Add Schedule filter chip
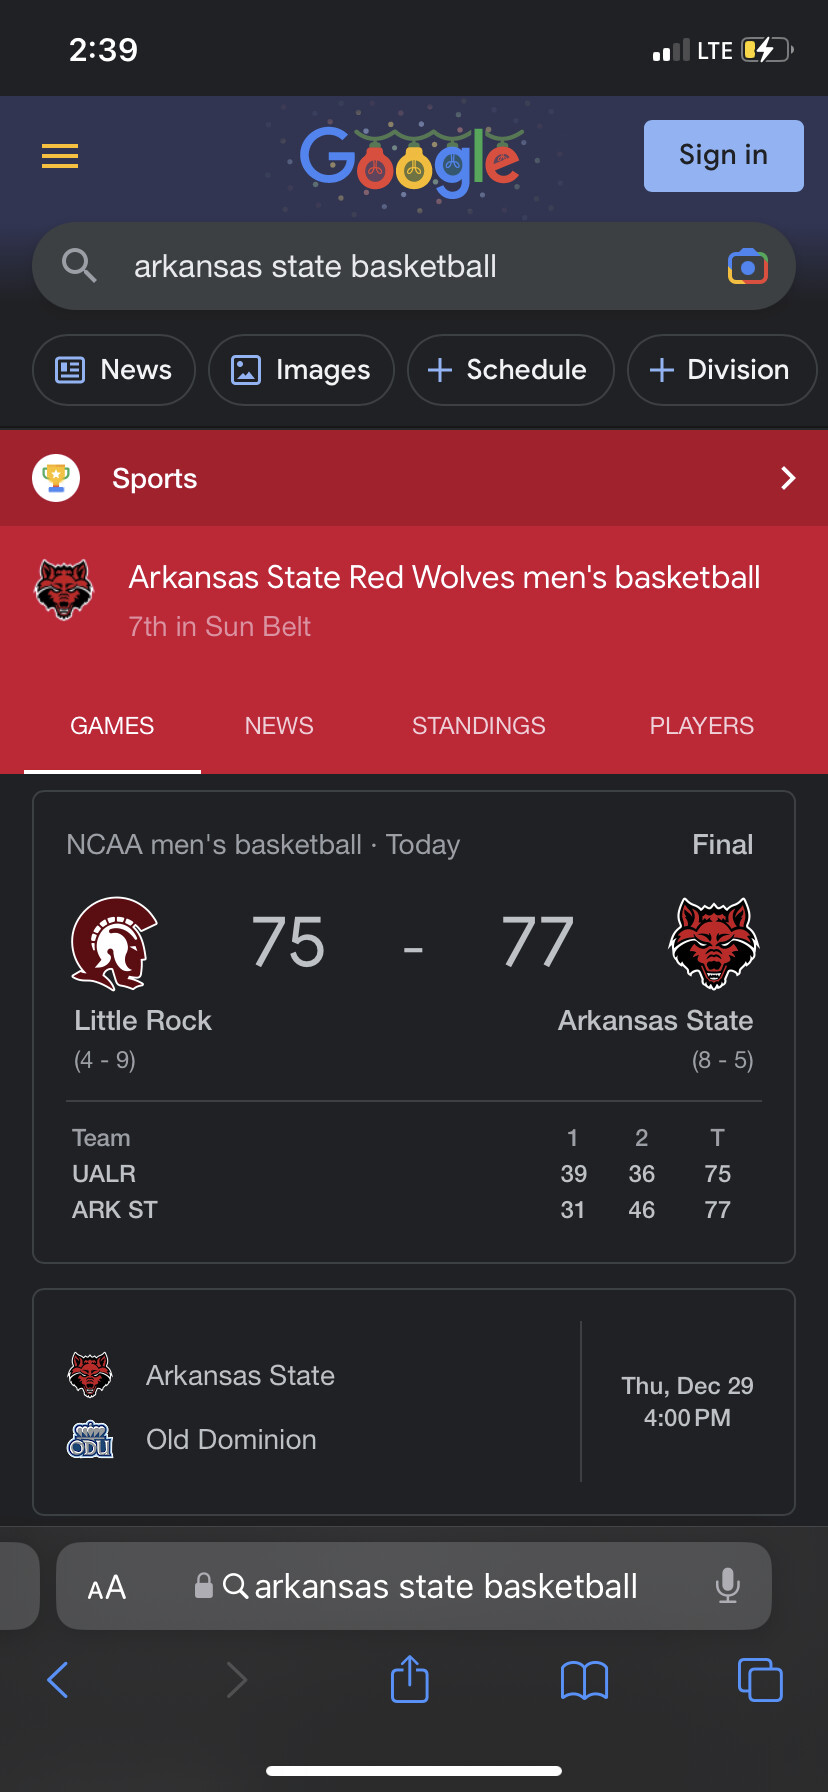Image resolution: width=828 pixels, height=1792 pixels. coord(510,370)
